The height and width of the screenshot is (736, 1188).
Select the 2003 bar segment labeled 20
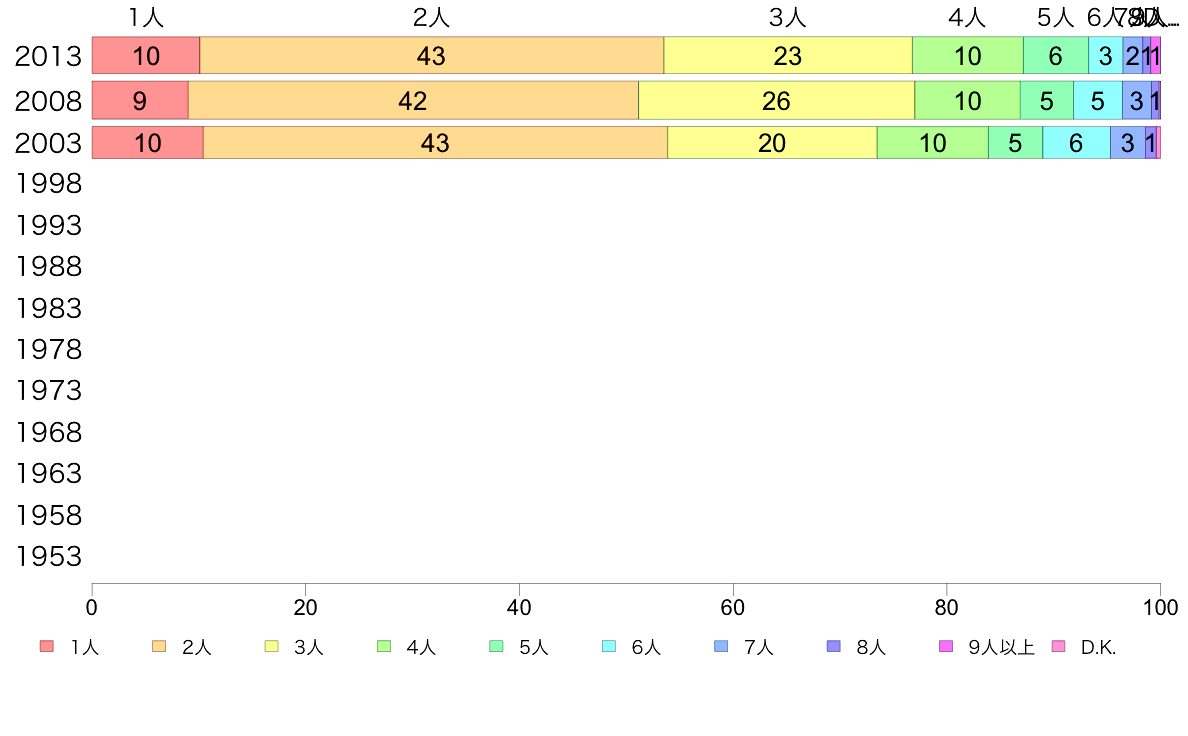tap(772, 143)
